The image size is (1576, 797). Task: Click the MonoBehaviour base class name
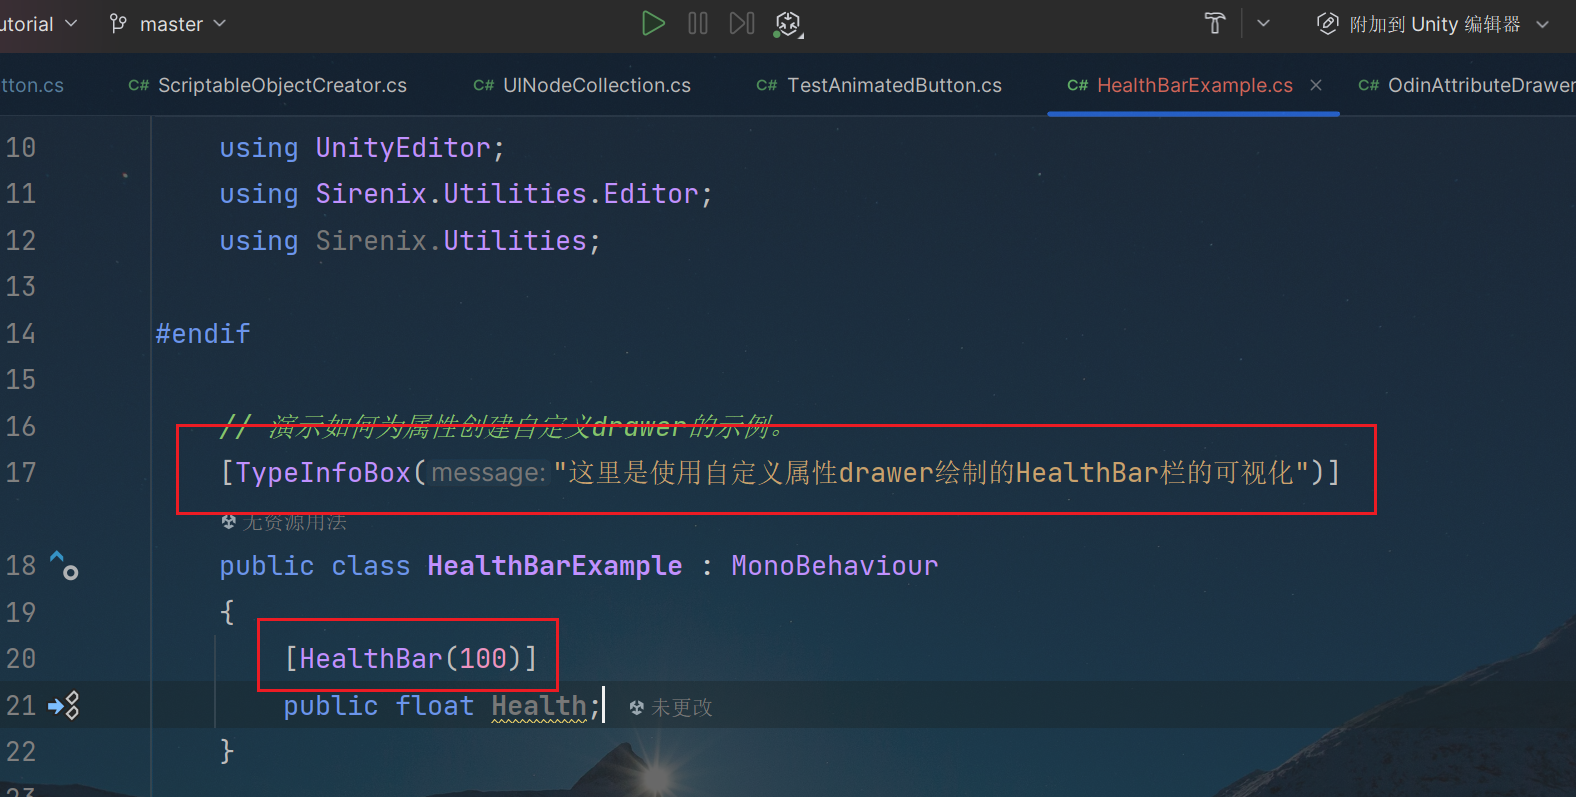click(x=834, y=566)
